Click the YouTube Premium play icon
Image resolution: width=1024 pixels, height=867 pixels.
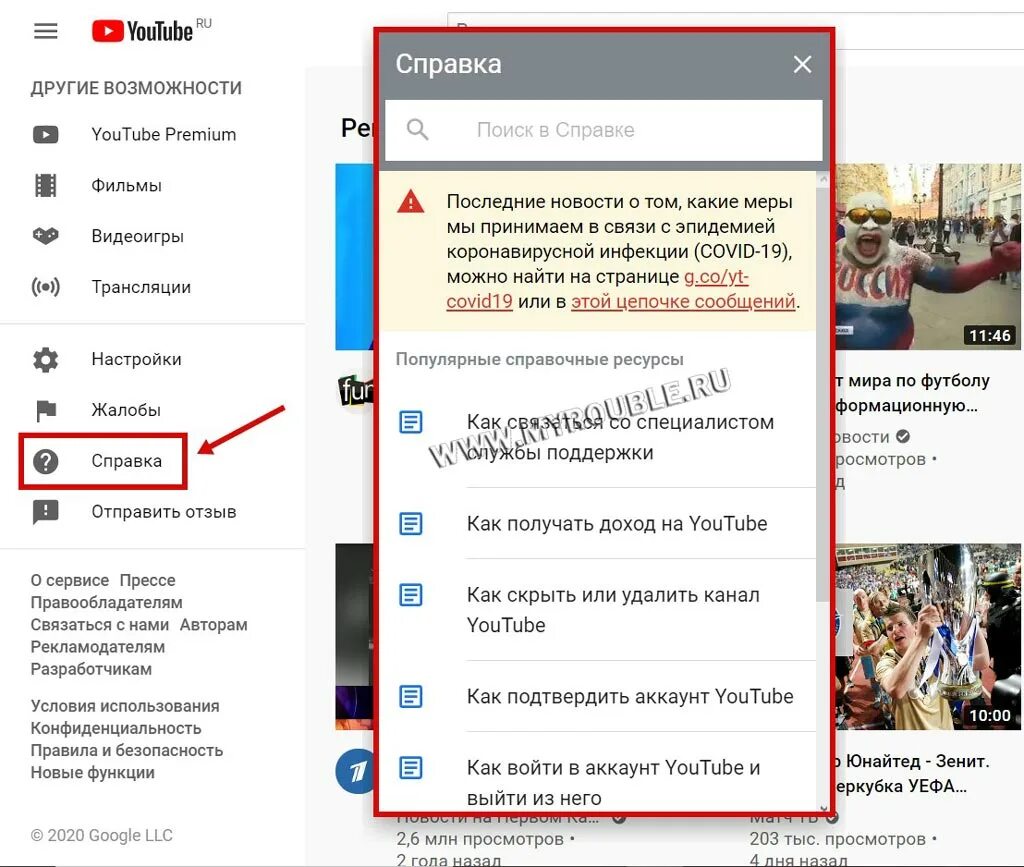point(46,134)
